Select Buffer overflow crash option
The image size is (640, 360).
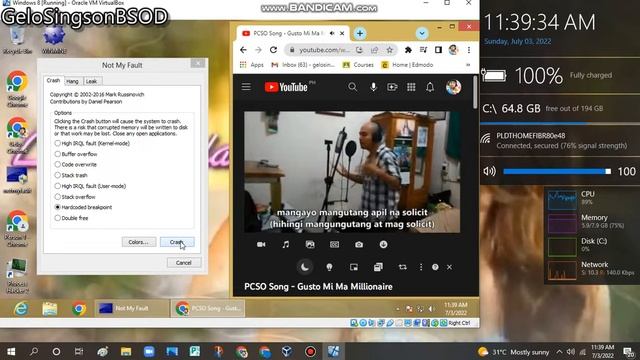click(76, 154)
